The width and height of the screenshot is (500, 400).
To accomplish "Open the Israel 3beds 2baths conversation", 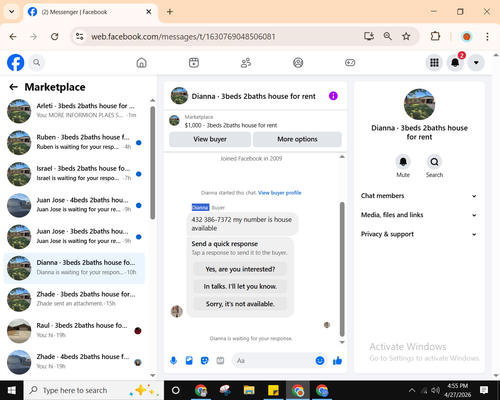I will coord(74,174).
